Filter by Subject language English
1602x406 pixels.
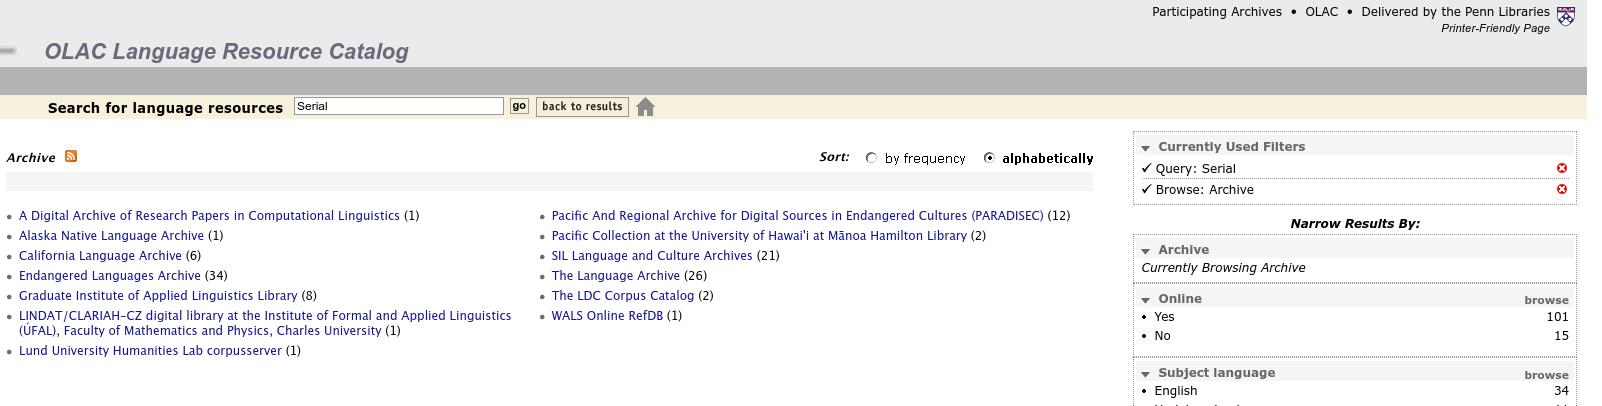click(1175, 391)
